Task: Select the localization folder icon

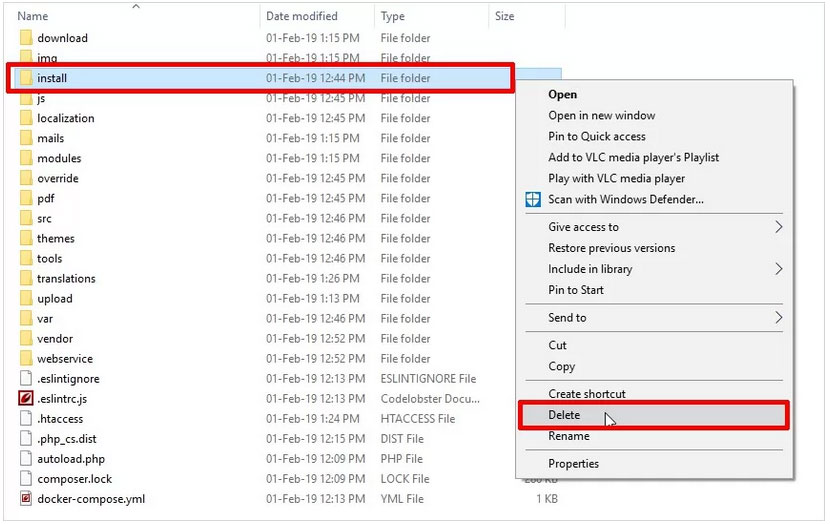Action: tap(26, 118)
